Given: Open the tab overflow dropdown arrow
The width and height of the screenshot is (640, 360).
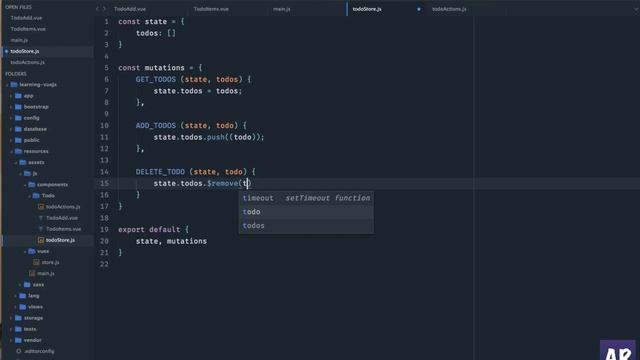Looking at the screenshot, I should [x=636, y=9].
